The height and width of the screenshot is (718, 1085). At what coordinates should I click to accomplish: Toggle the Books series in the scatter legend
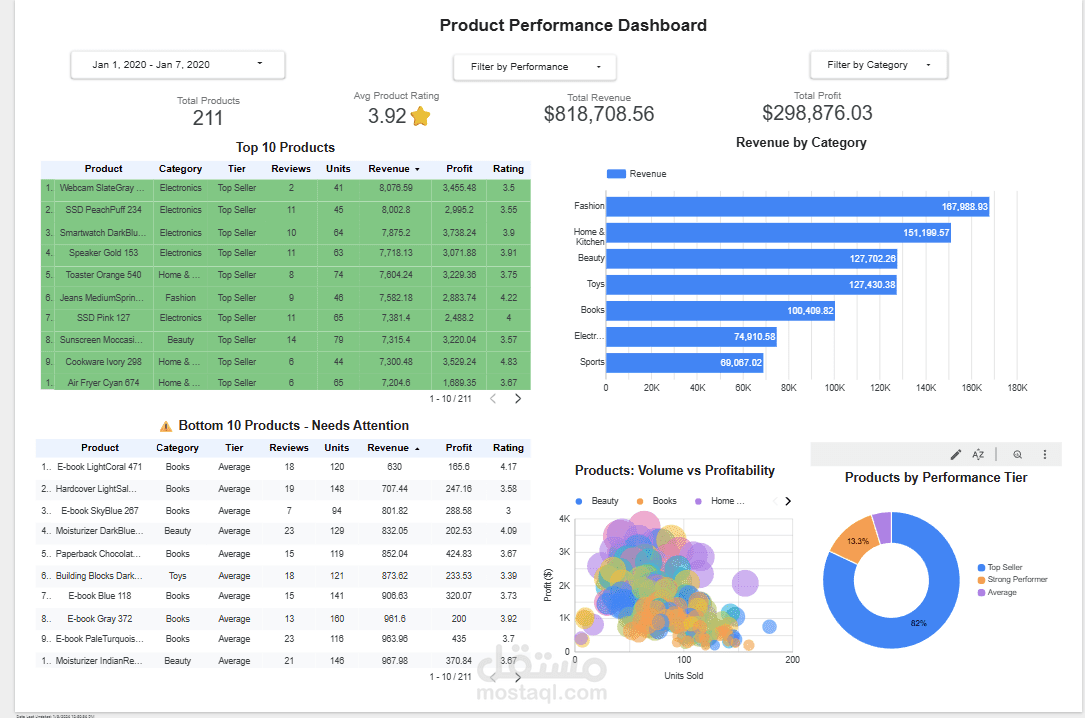click(651, 500)
